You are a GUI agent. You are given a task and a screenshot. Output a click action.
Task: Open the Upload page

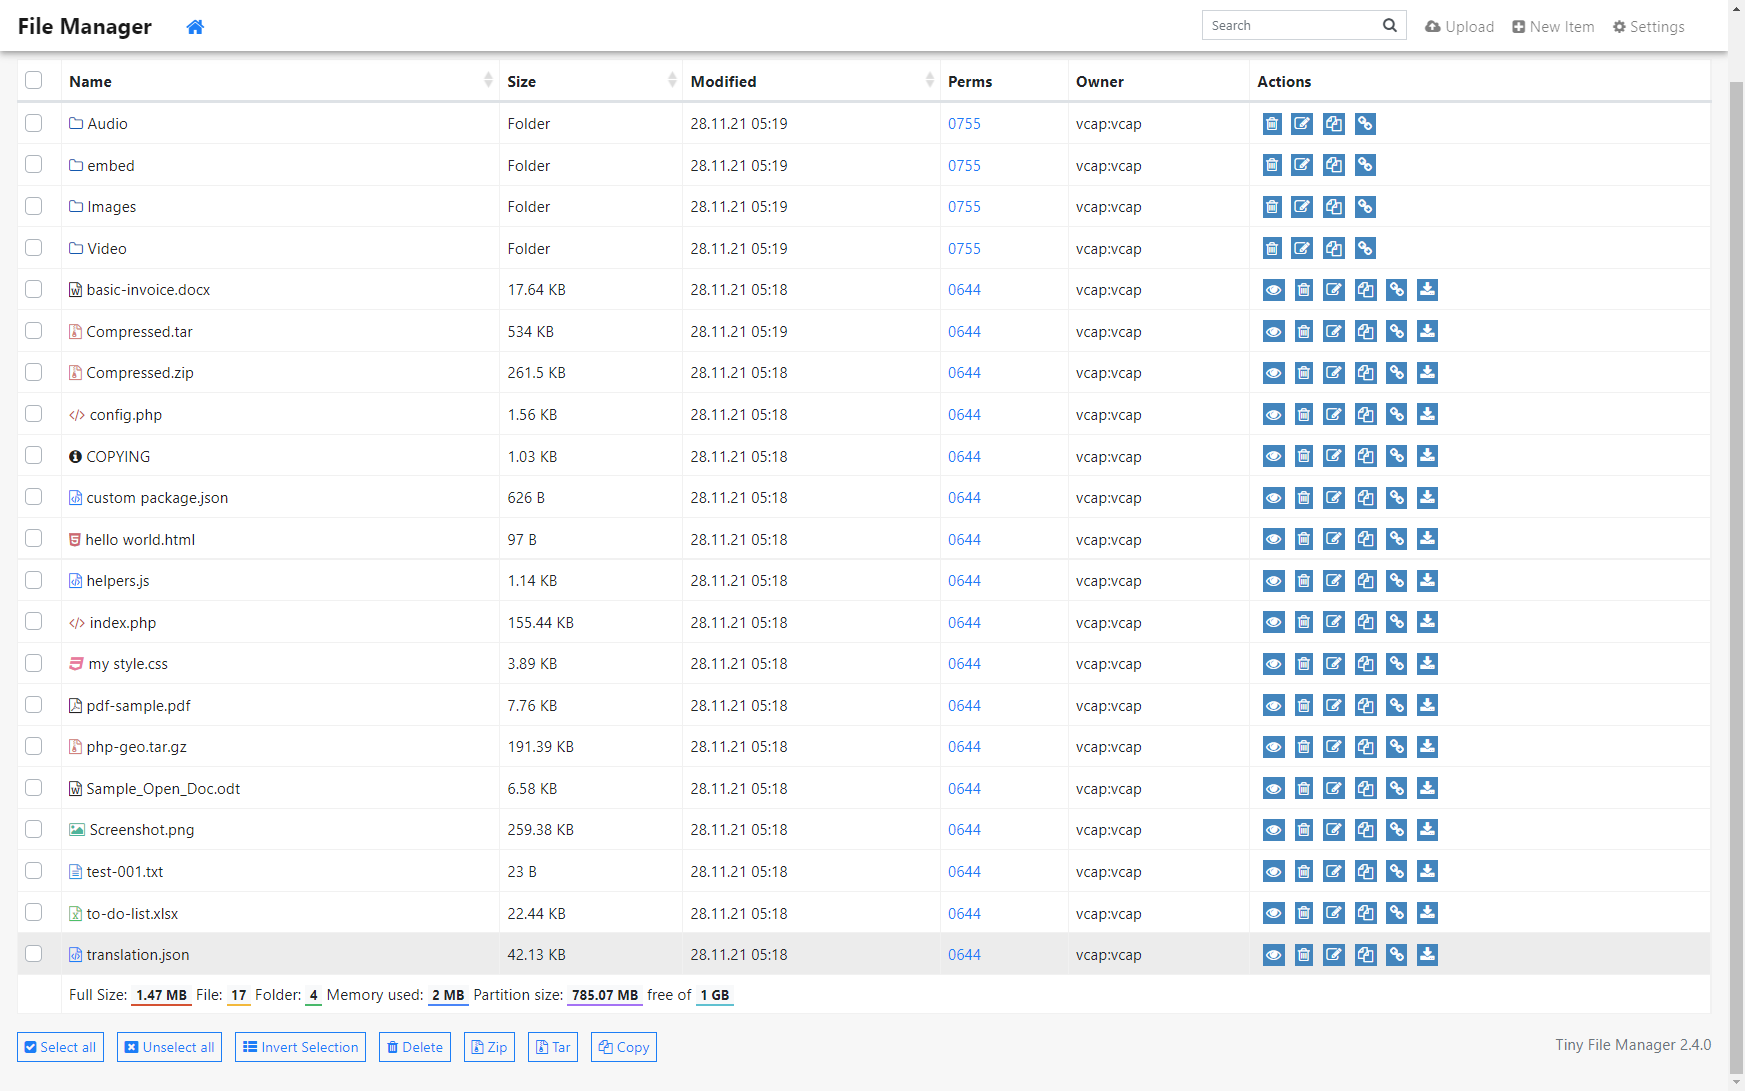click(1459, 27)
